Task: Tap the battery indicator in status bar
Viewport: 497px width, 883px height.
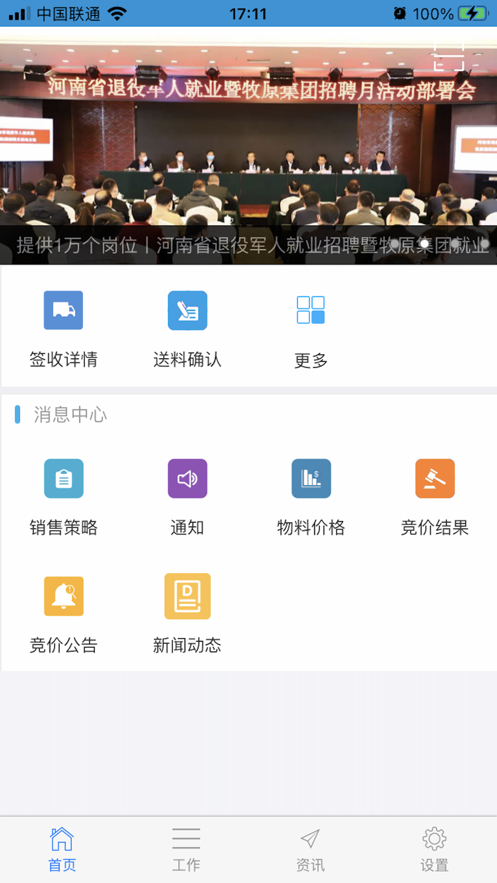Action: pos(473,14)
